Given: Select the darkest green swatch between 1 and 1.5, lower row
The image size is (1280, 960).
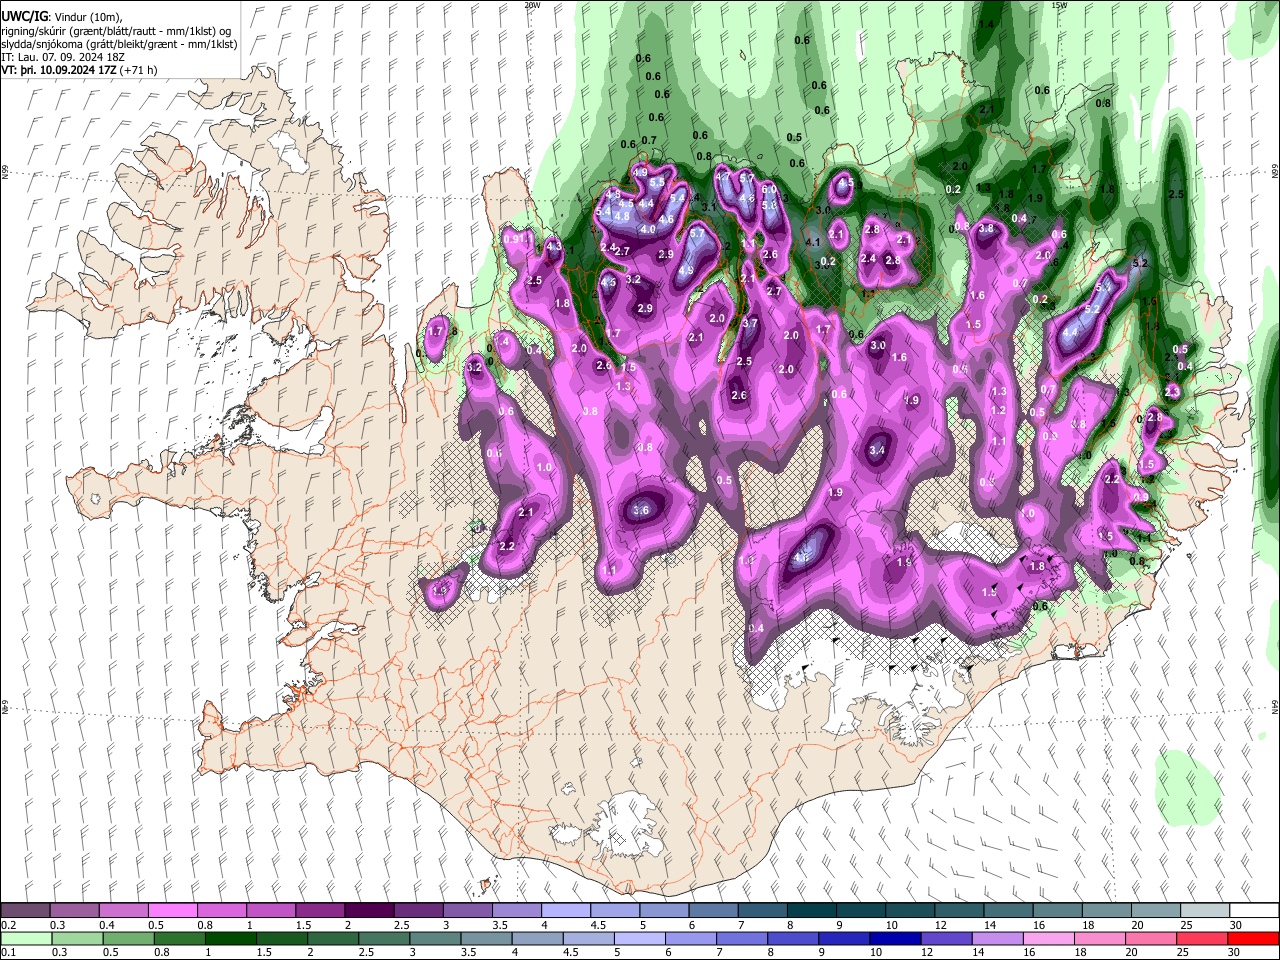Looking at the screenshot, I should (231, 938).
